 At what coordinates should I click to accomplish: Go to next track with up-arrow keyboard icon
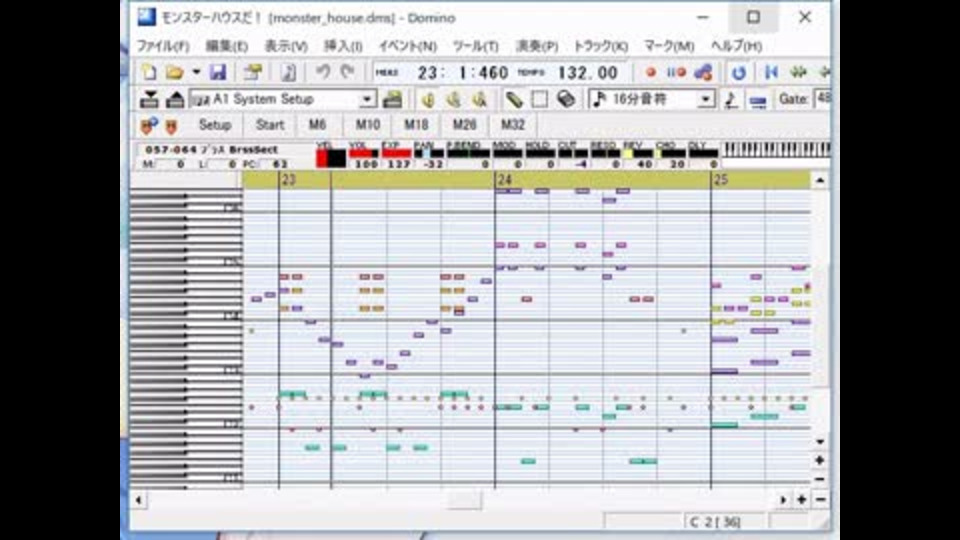point(174,99)
